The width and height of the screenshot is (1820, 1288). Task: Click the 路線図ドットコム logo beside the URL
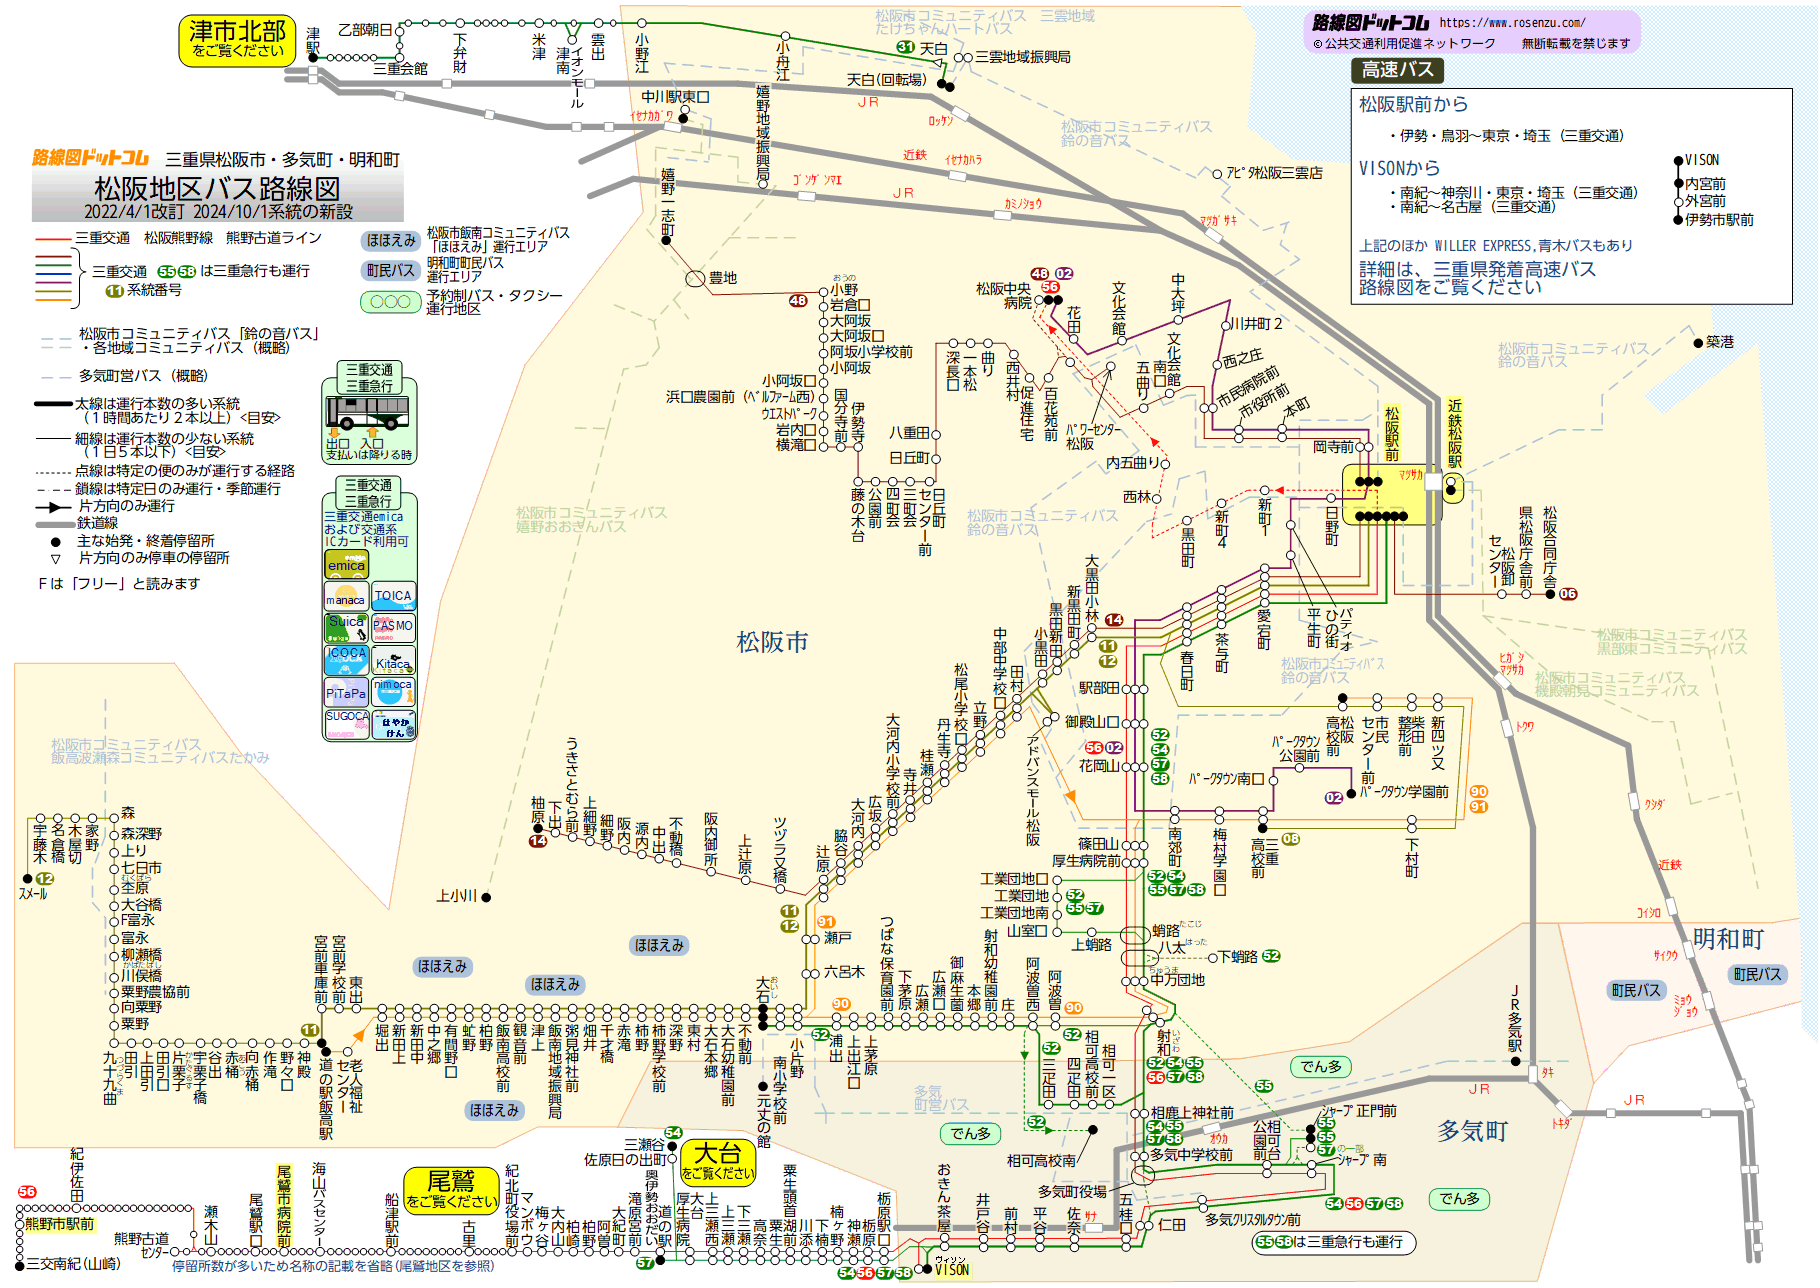(x=1371, y=23)
